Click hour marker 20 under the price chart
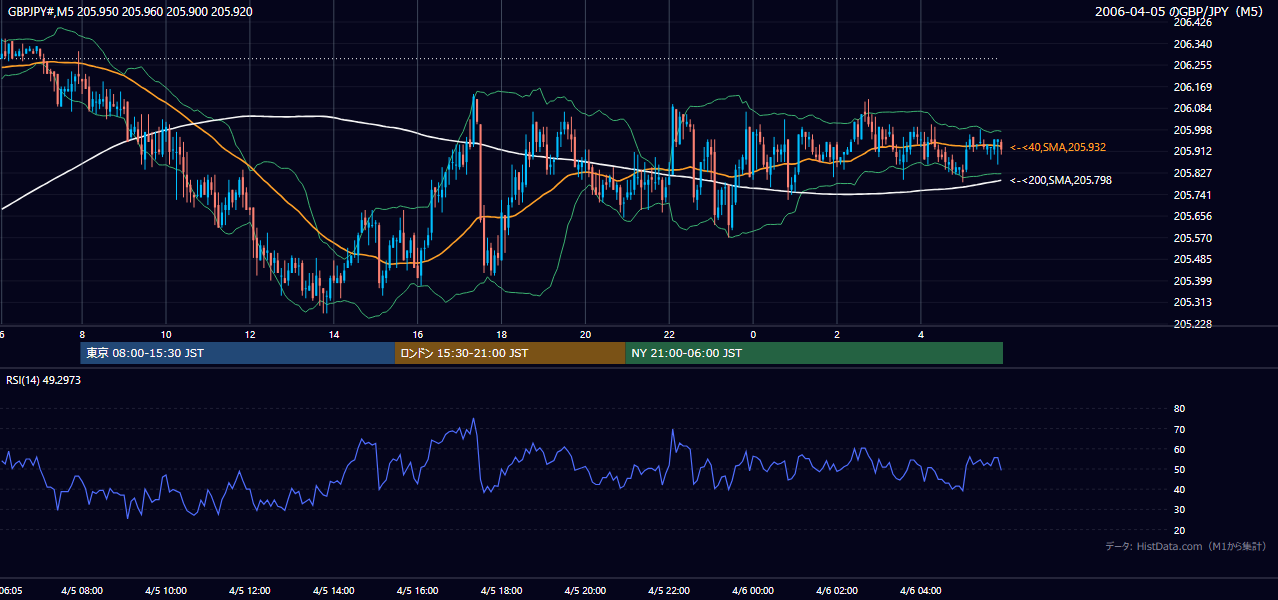Viewport: 1278px width, 600px height. (x=585, y=335)
